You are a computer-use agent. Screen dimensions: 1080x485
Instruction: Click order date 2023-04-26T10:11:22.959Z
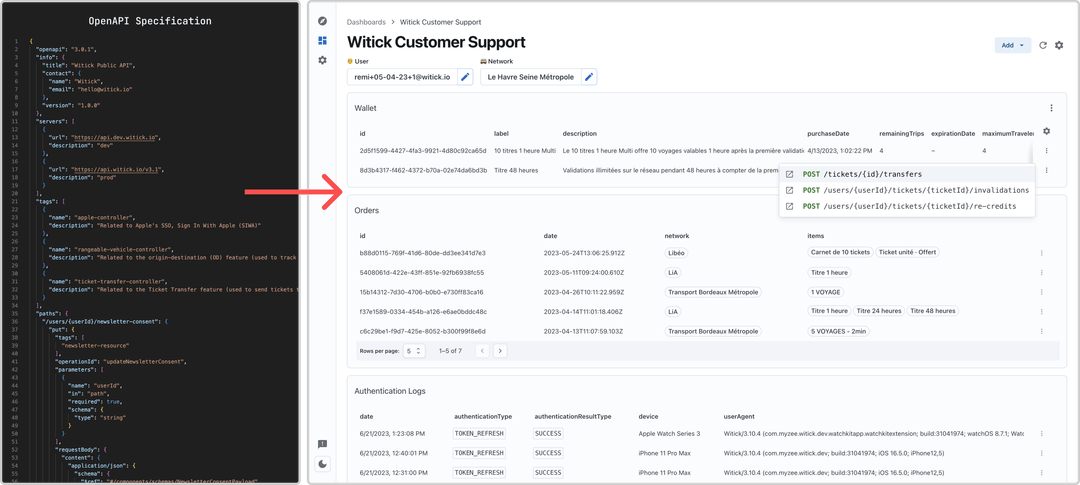point(583,292)
